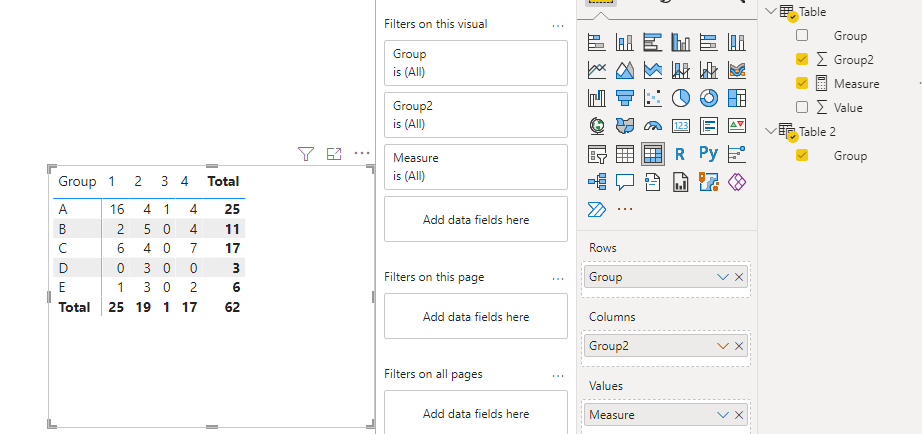Choose the R script visual

point(680,154)
